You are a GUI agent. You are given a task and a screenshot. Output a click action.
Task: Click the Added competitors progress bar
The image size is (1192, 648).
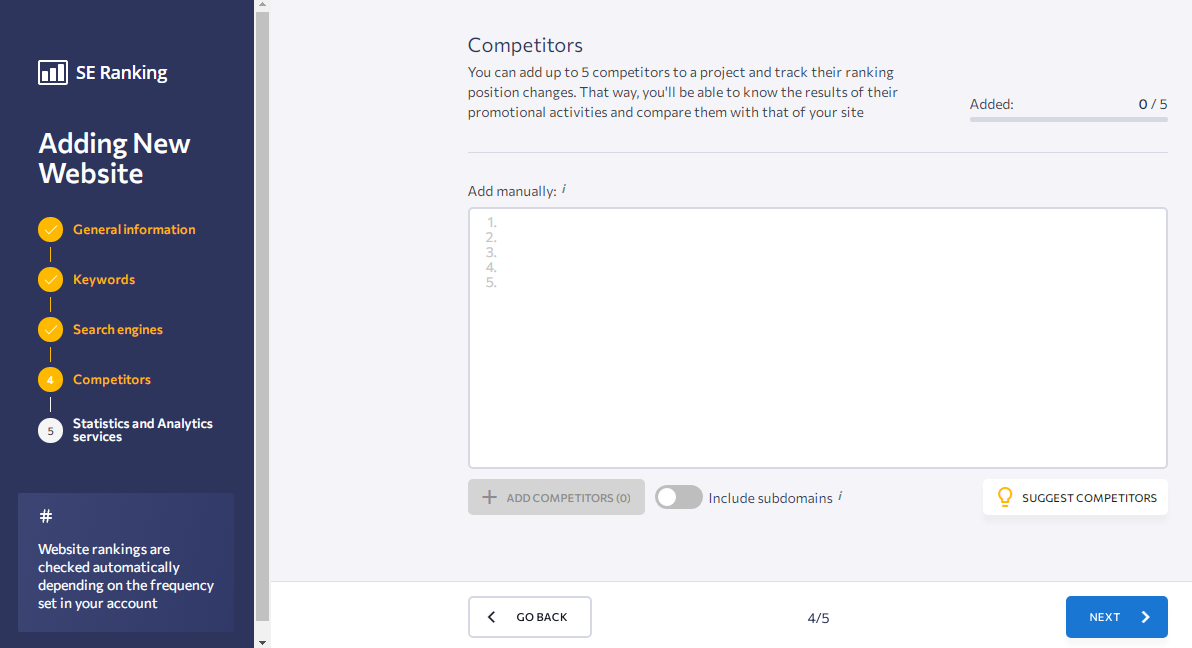point(1068,119)
